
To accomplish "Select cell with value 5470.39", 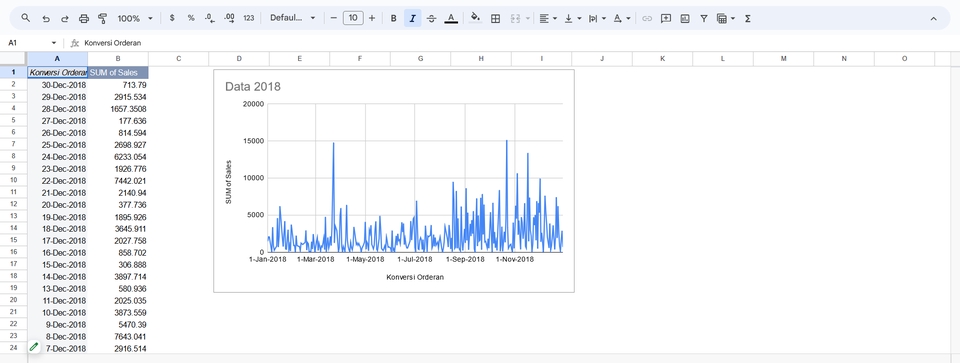I will pos(118,324).
